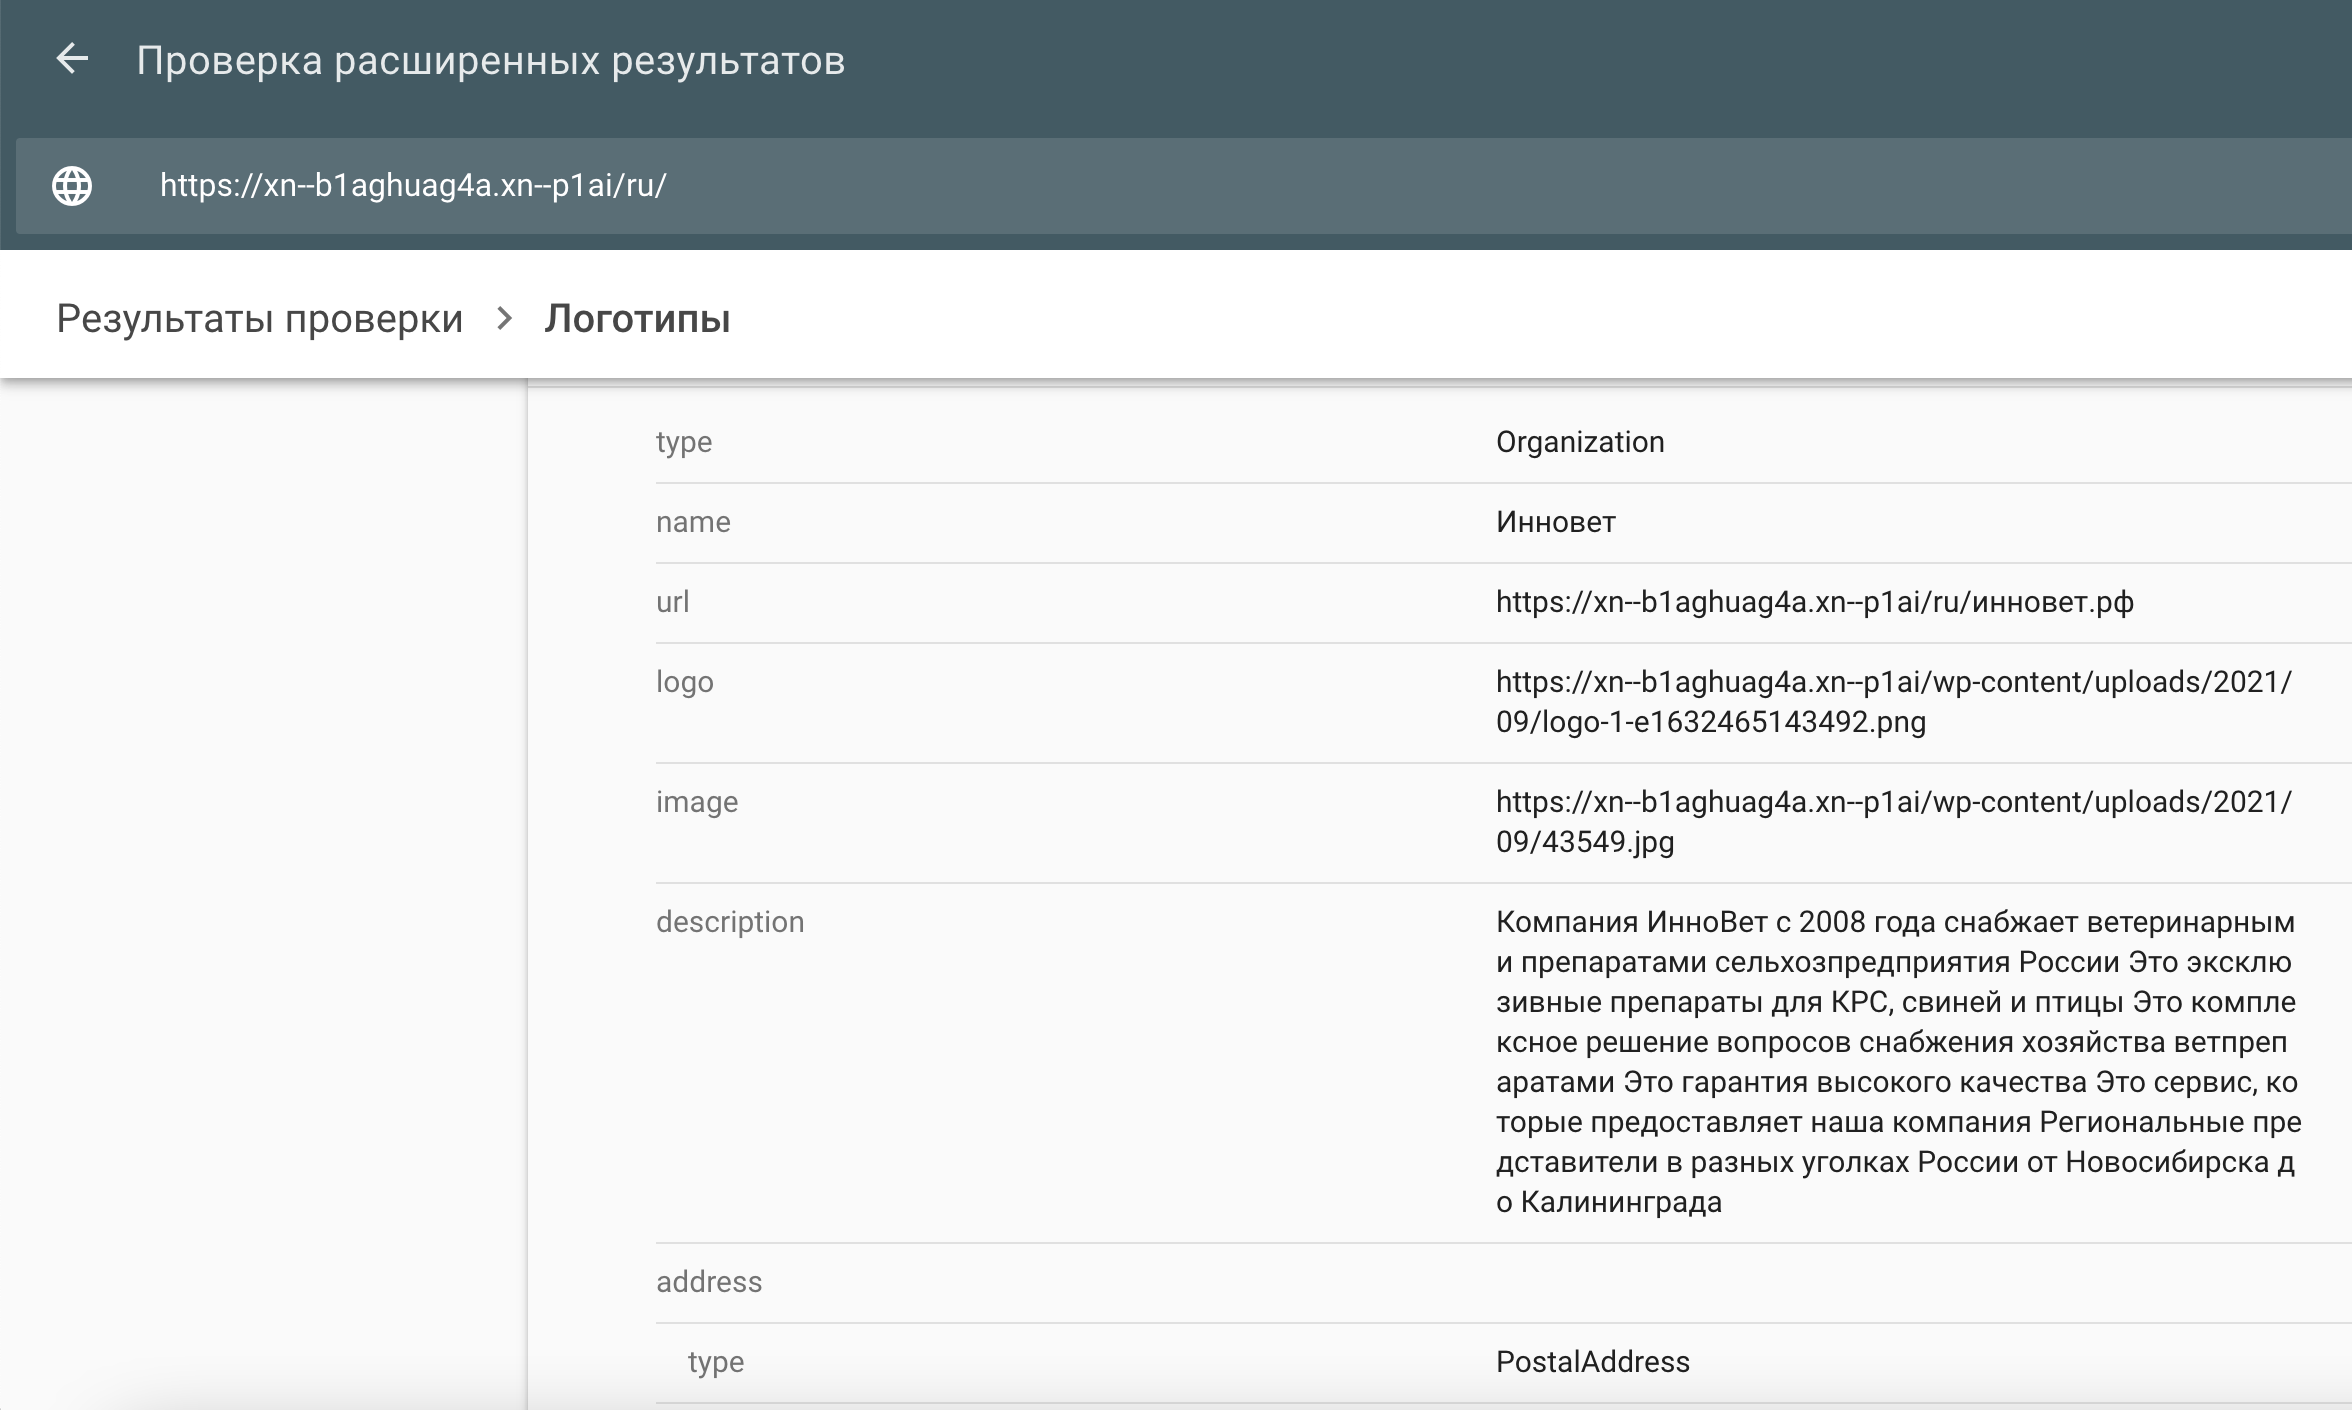Click the globe icon in URL bar
Image resolution: width=2352 pixels, height=1410 pixels.
72,186
